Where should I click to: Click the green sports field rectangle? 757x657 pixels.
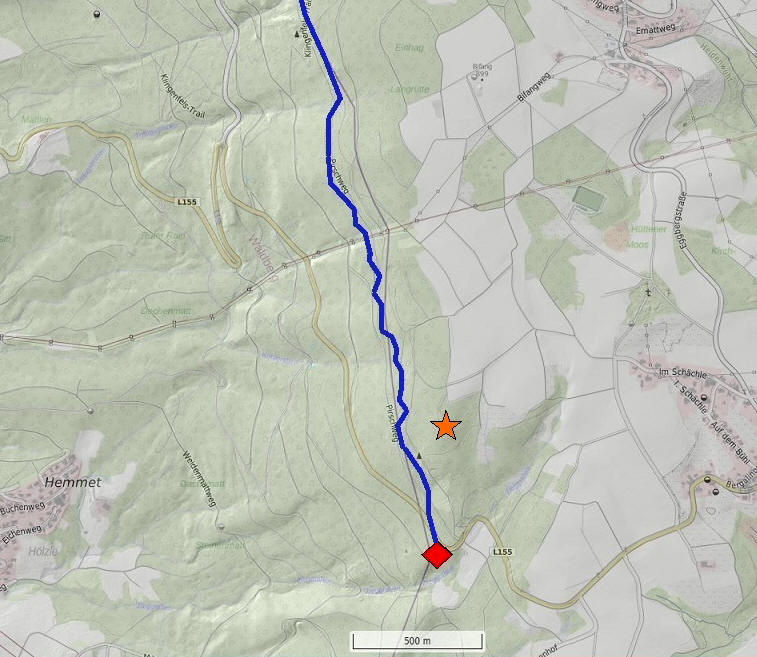pos(589,199)
